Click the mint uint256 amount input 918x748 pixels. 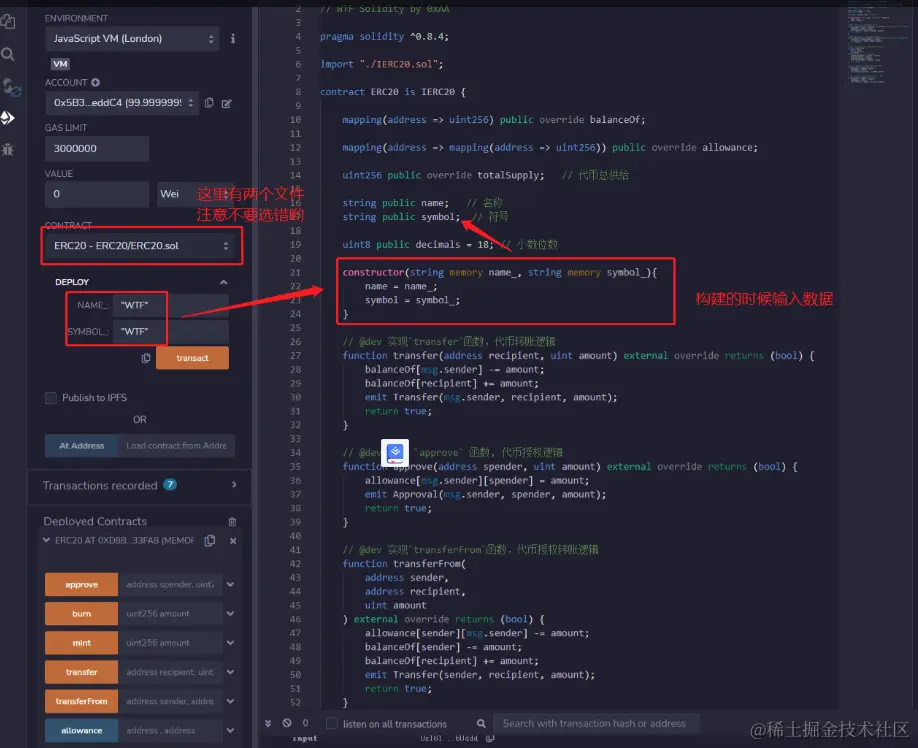170,643
